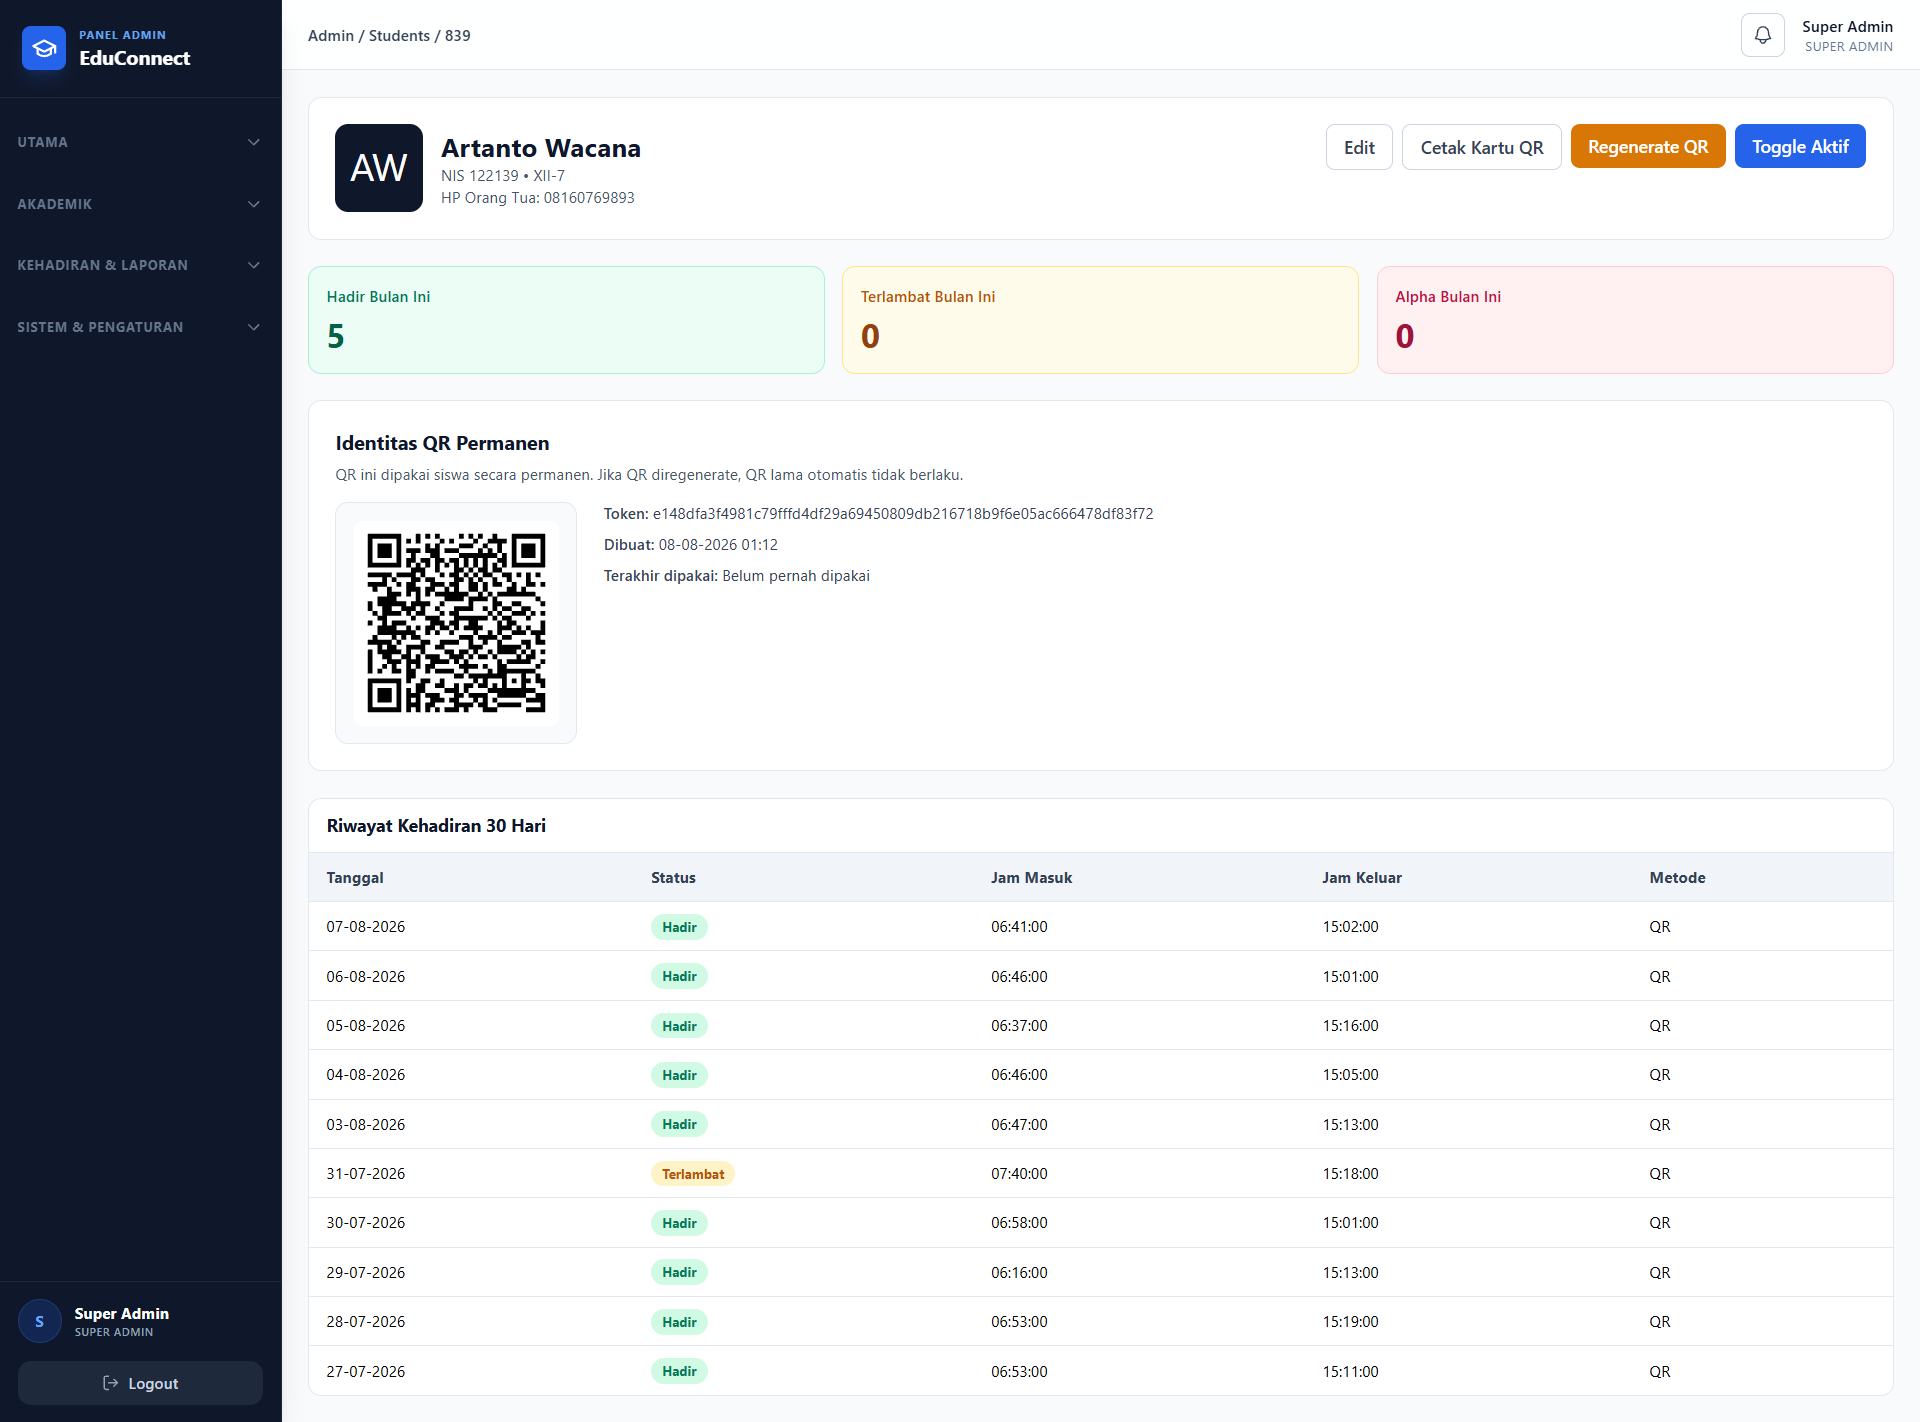Click the Alpha Bulan Ini card
Screen dimensions: 1920x1422
pyautogui.click(x=1635, y=320)
